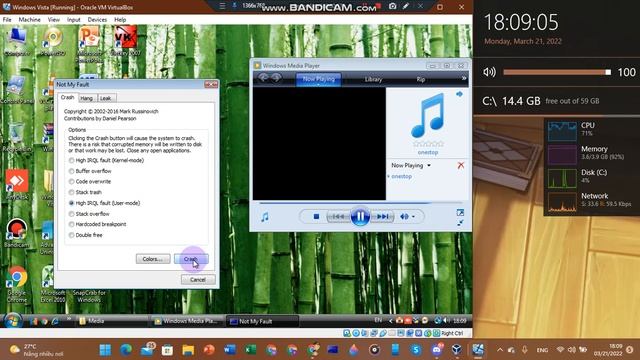The height and width of the screenshot is (360, 640).
Task: Click Cancel in Not My Fault dialog
Action: pos(198,280)
